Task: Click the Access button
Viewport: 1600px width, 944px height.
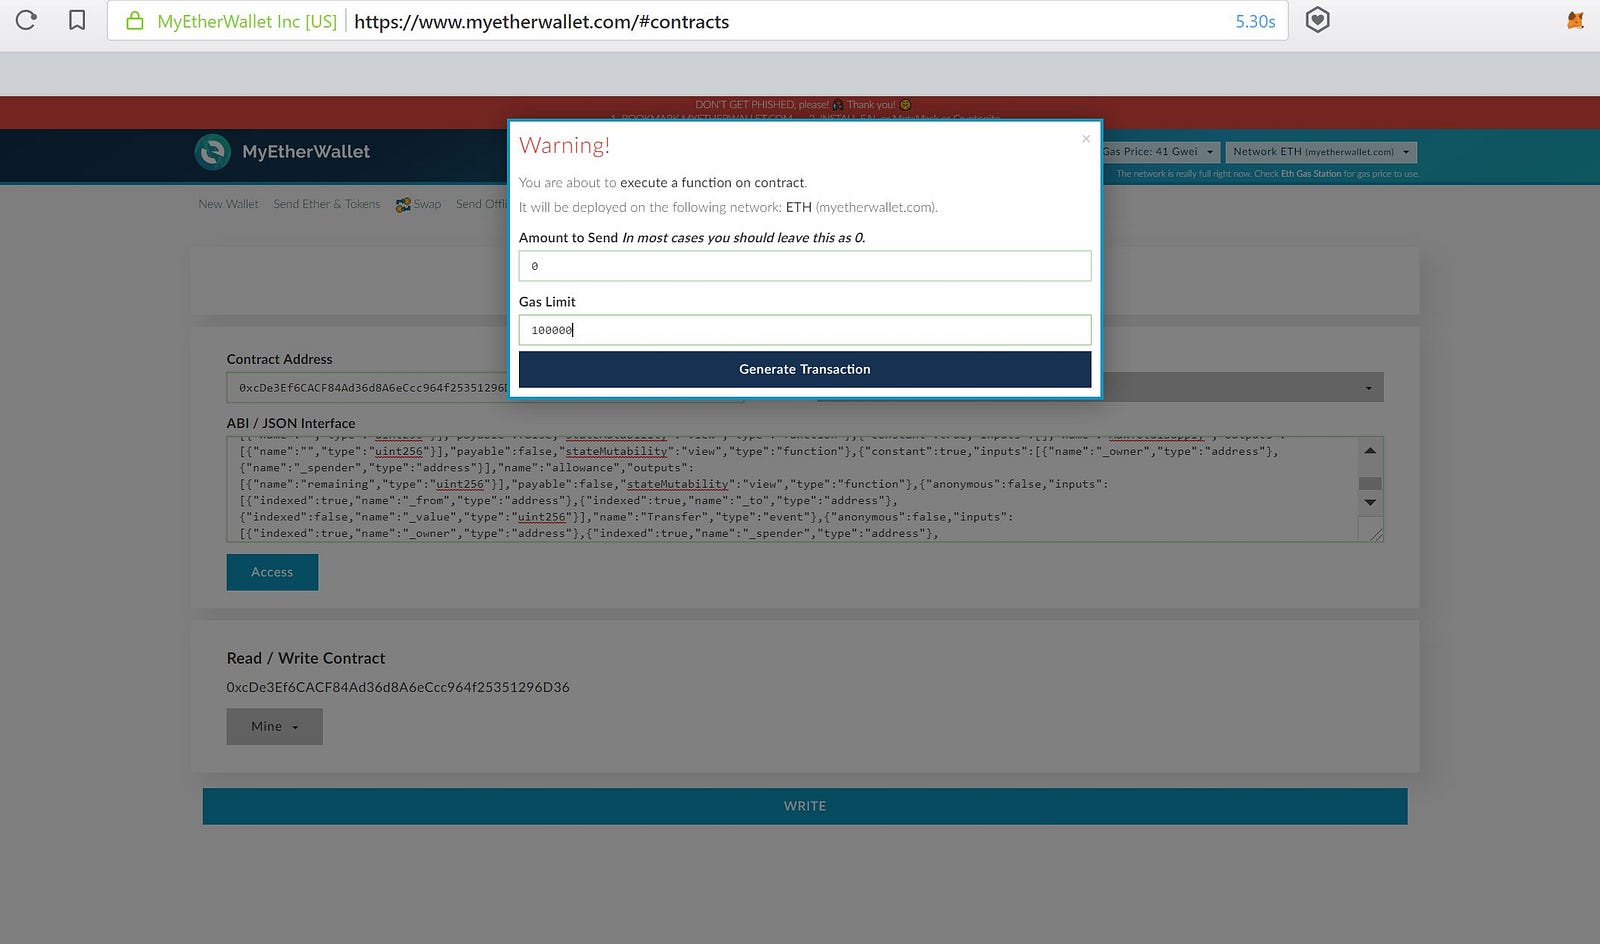Action: point(272,572)
